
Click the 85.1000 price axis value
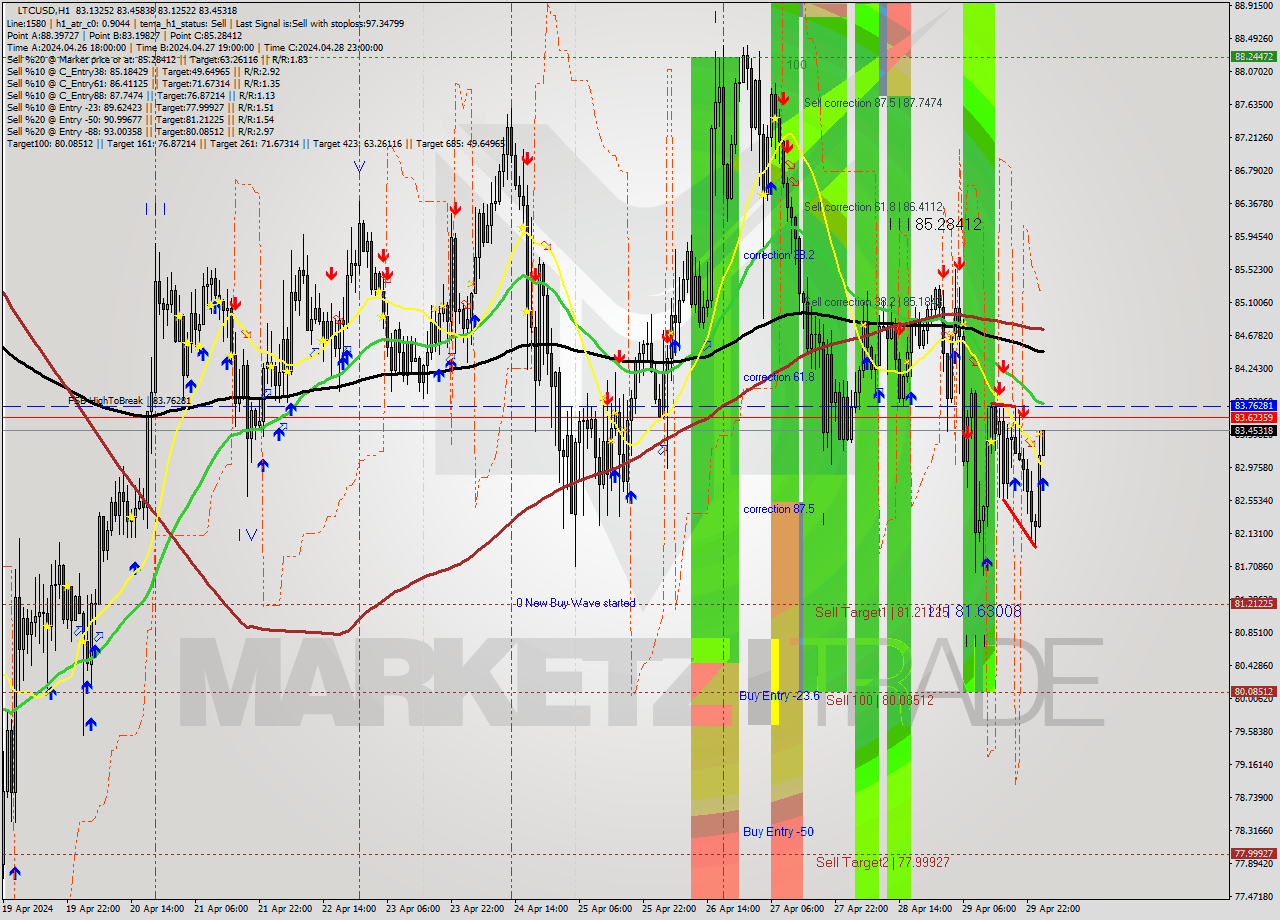[x=1253, y=302]
